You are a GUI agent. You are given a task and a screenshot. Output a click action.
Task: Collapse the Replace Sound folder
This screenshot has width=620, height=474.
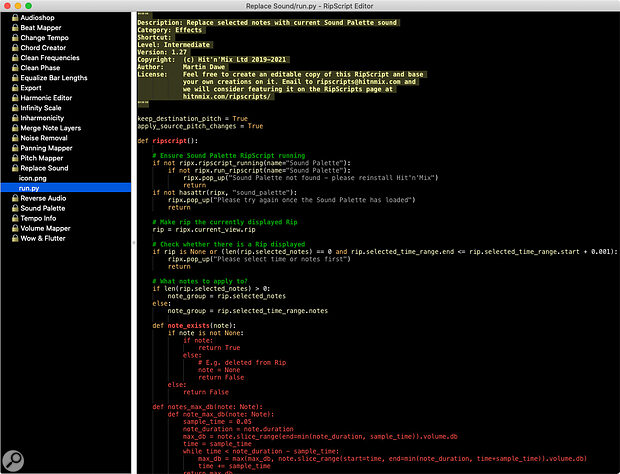(x=44, y=168)
